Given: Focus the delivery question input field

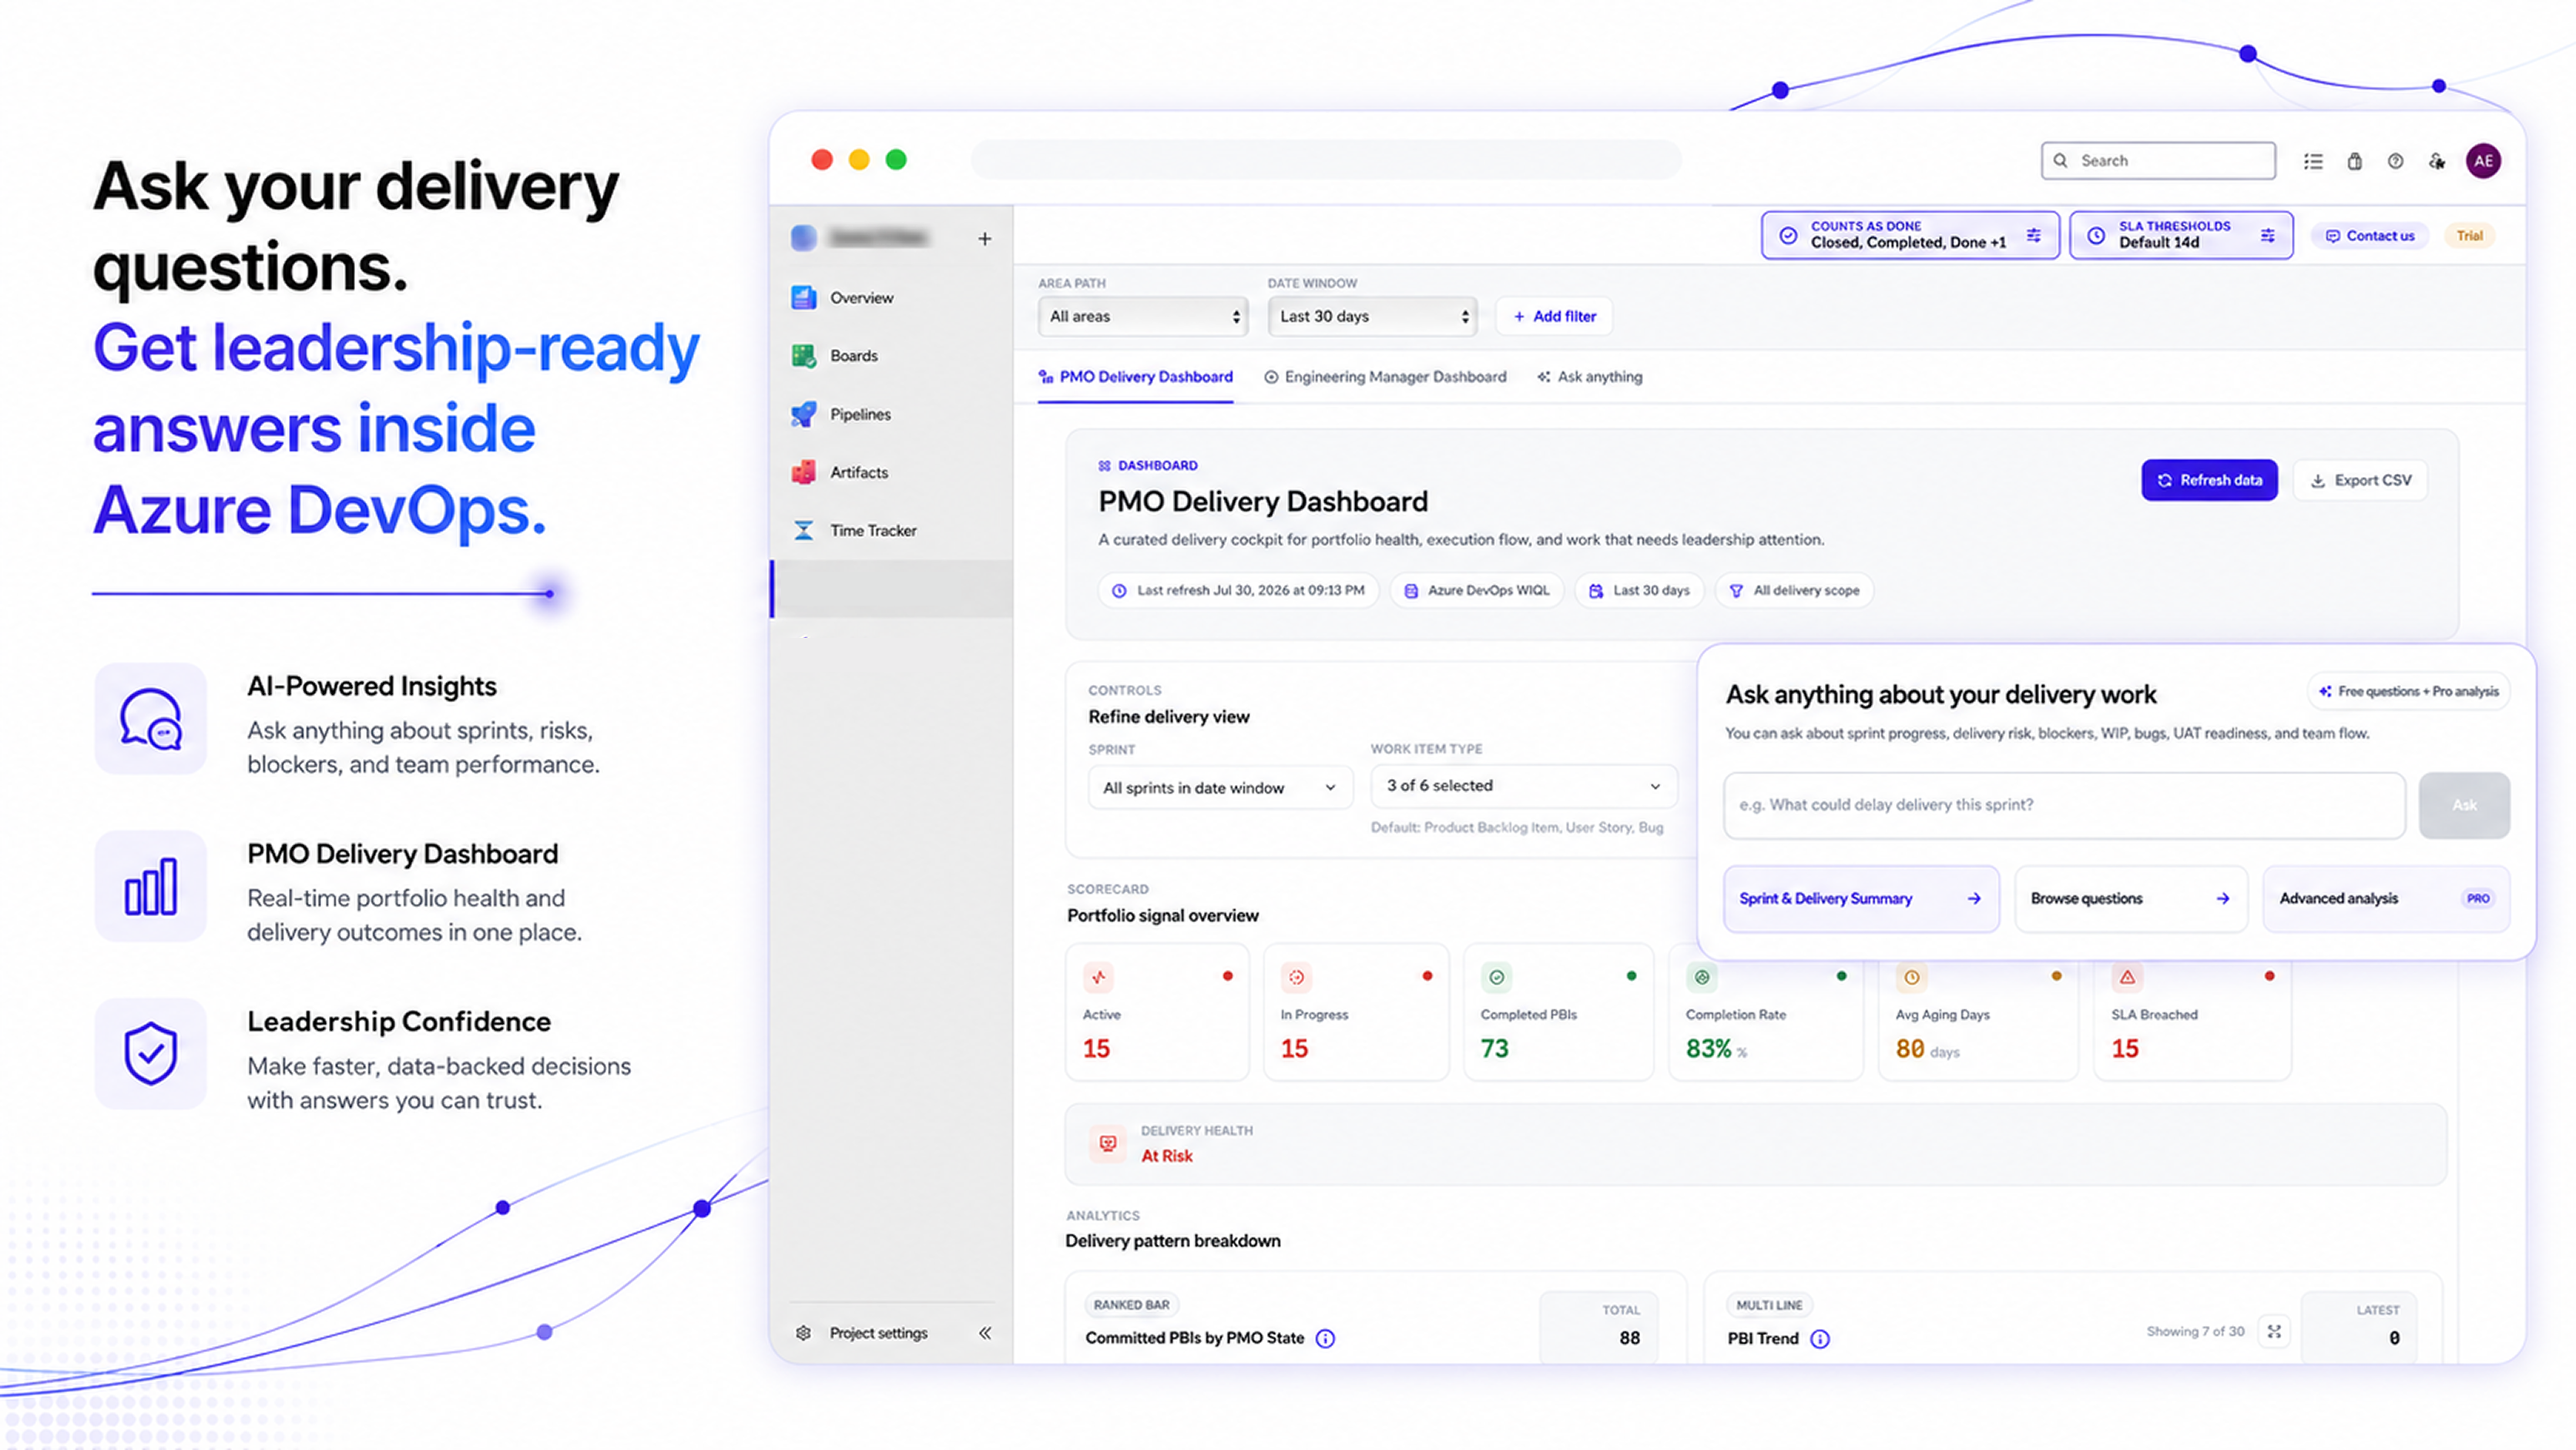Looking at the screenshot, I should [x=2064, y=805].
